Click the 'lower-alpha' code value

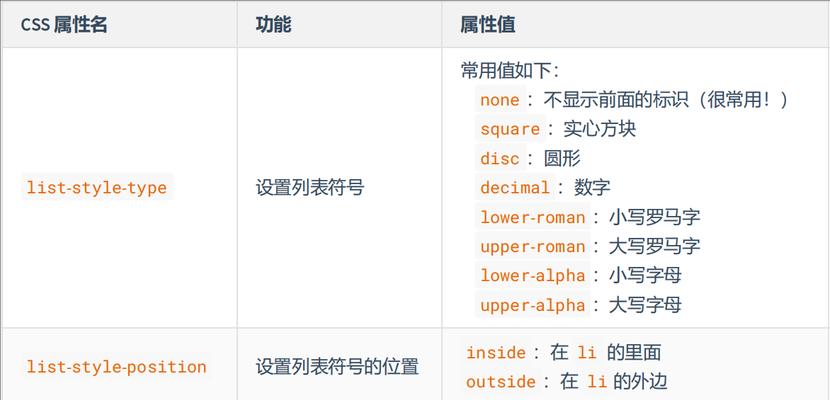tap(533, 275)
